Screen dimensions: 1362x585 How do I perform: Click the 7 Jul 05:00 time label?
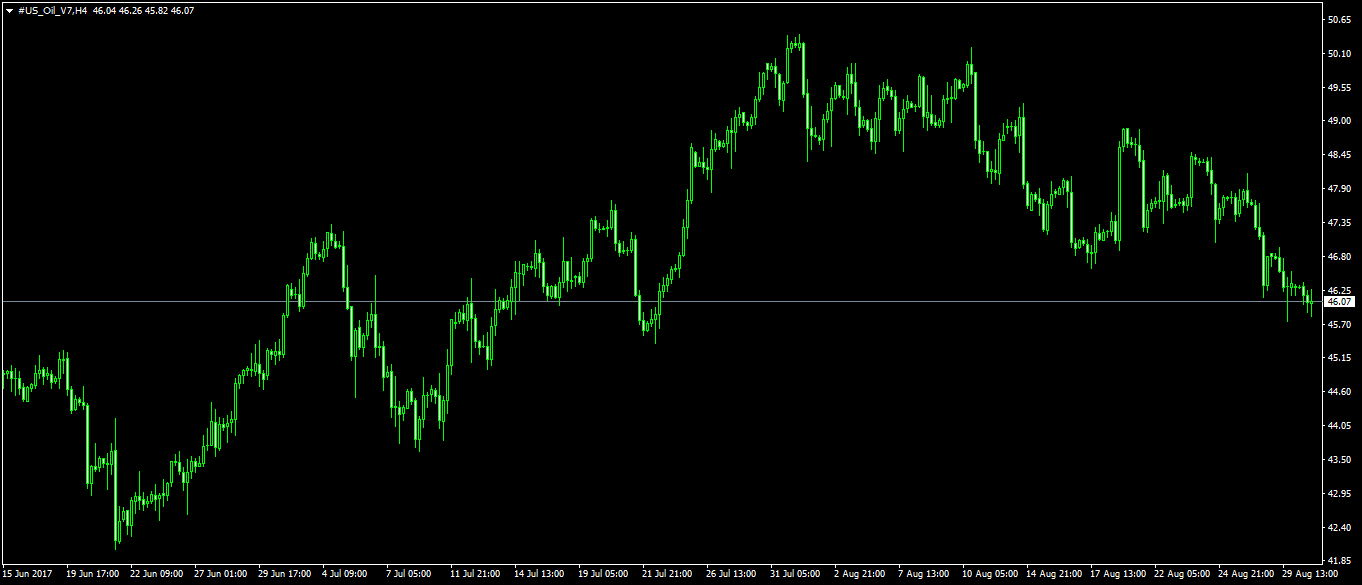410,575
